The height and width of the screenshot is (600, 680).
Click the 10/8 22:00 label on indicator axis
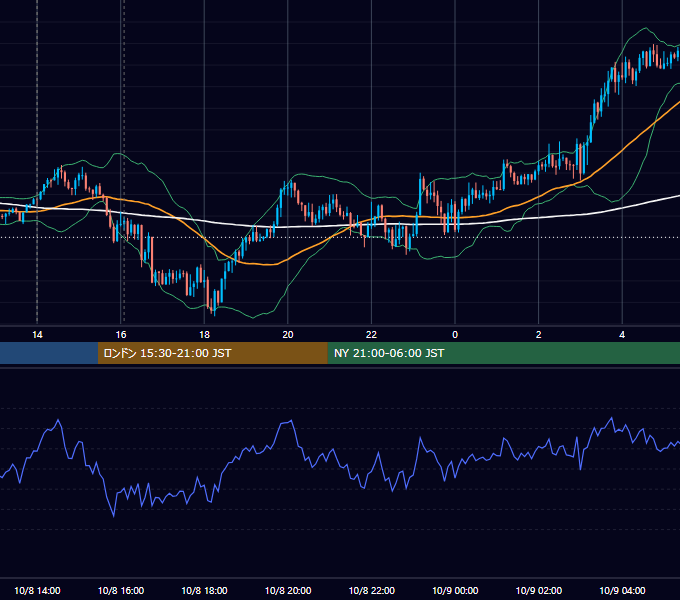372,590
